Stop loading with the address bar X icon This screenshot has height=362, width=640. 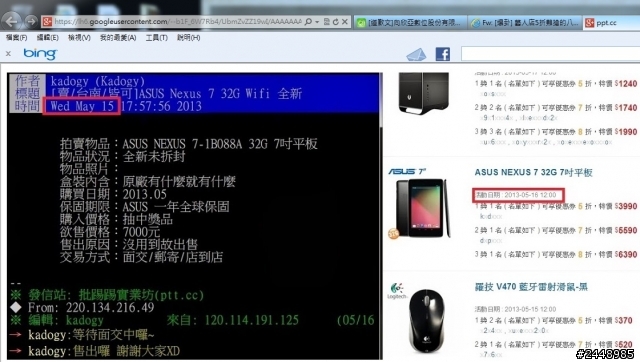click(x=345, y=22)
